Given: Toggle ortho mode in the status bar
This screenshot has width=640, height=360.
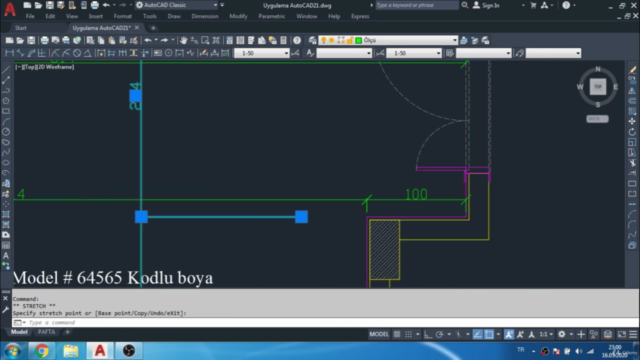Looking at the screenshot, I should pyautogui.click(x=428, y=334).
